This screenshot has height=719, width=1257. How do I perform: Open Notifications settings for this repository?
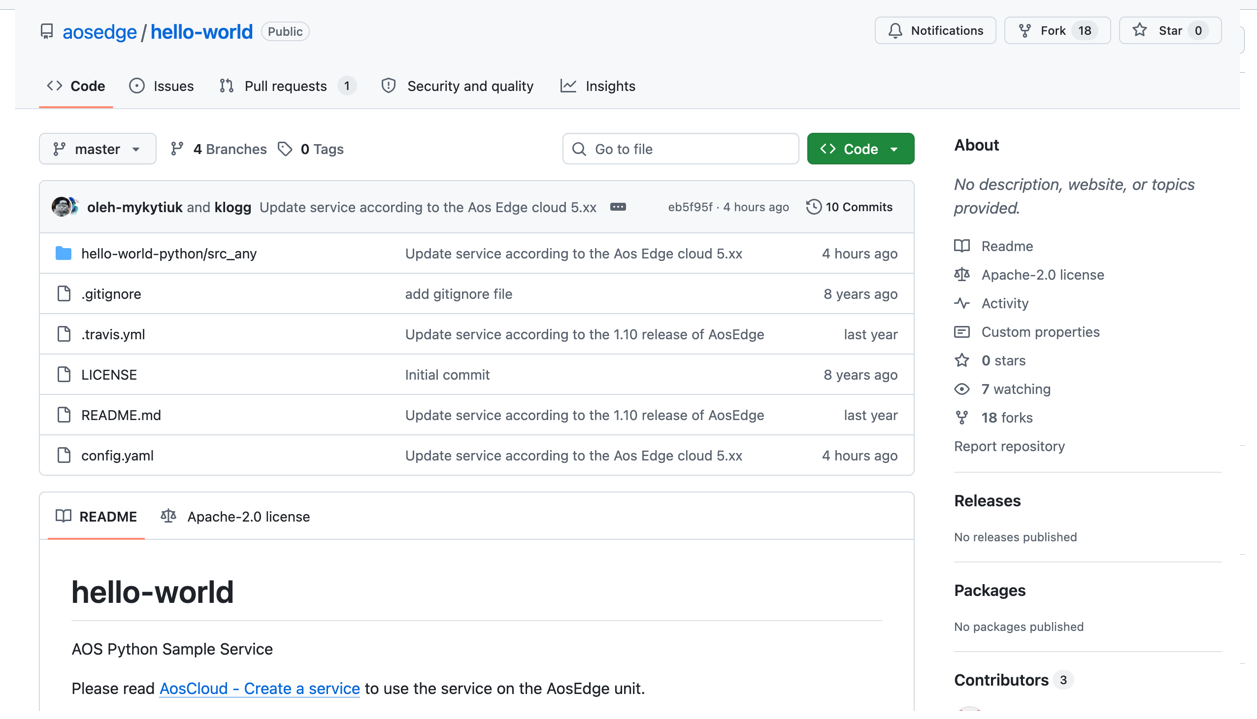click(x=935, y=31)
